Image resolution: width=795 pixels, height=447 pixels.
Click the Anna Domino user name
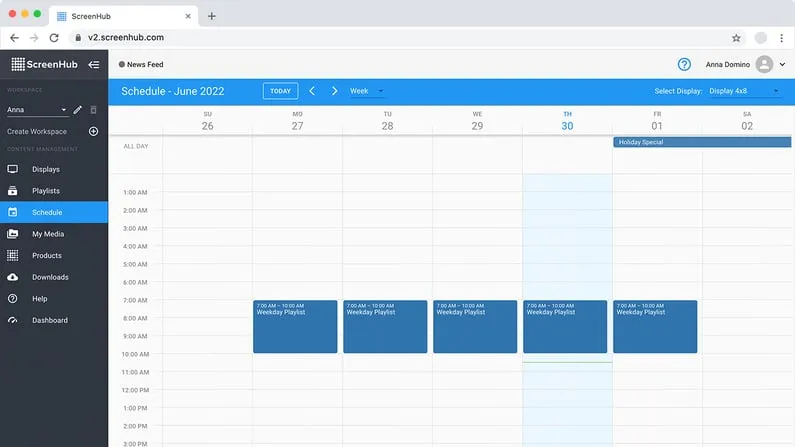coord(728,64)
